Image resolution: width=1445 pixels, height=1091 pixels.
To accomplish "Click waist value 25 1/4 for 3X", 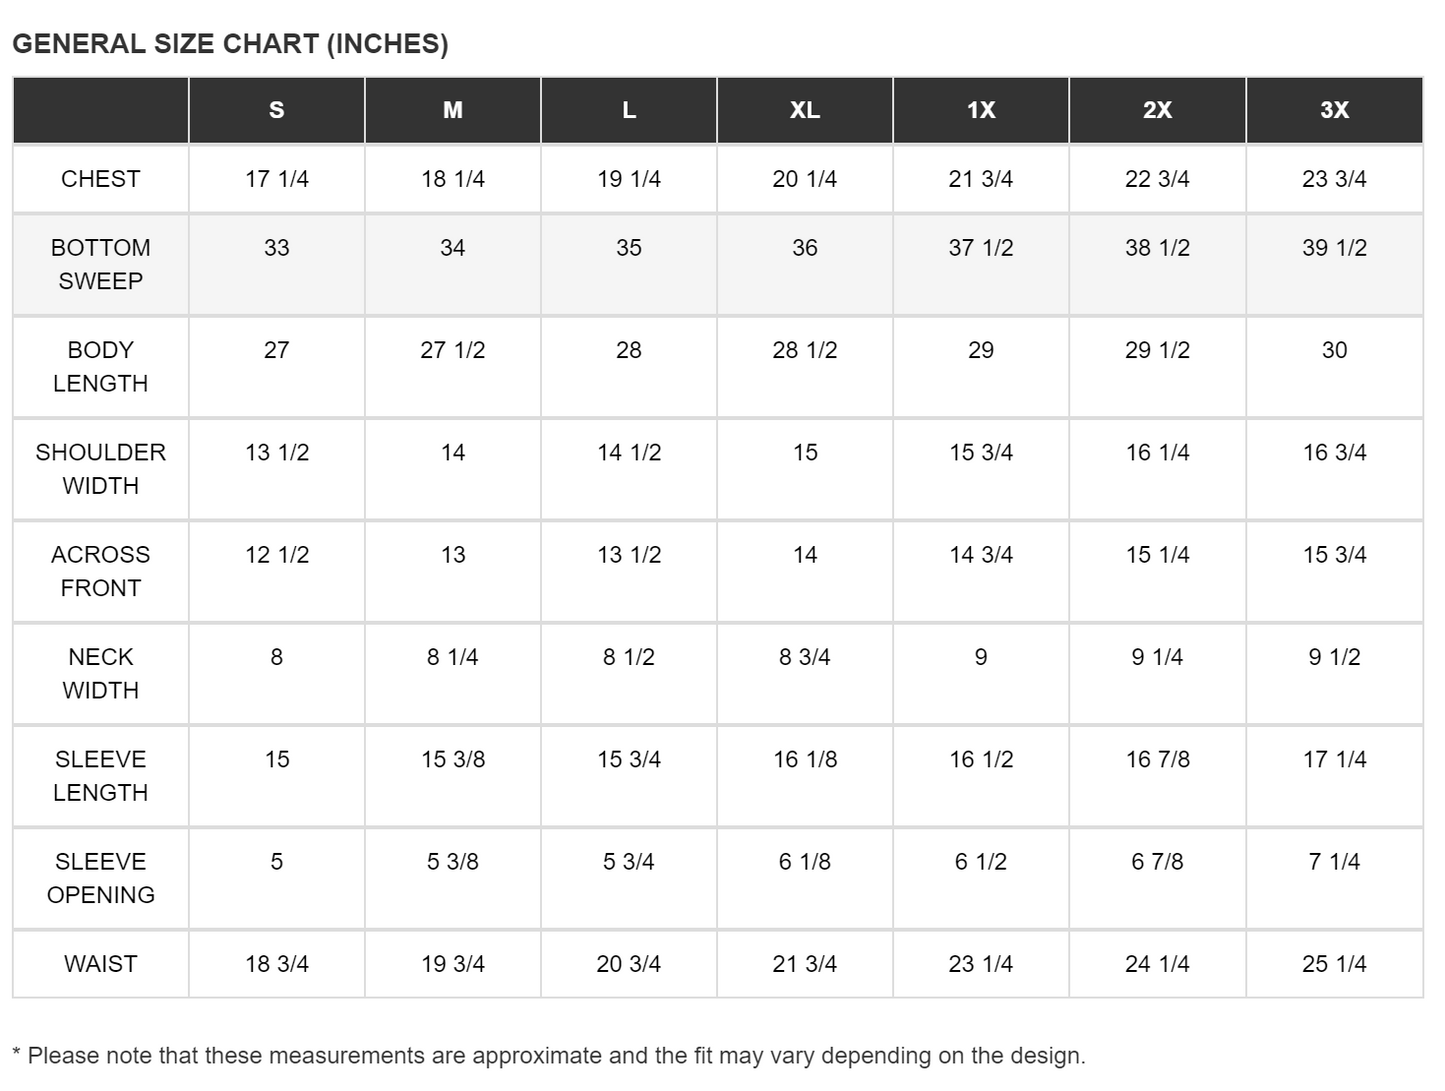I will click(x=1334, y=964).
